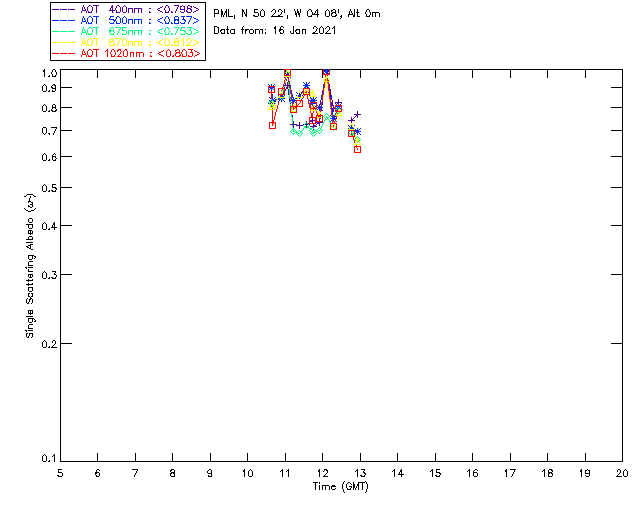Click the 0.2 y-axis tick label
This screenshot has width=640, height=512.
(x=49, y=344)
